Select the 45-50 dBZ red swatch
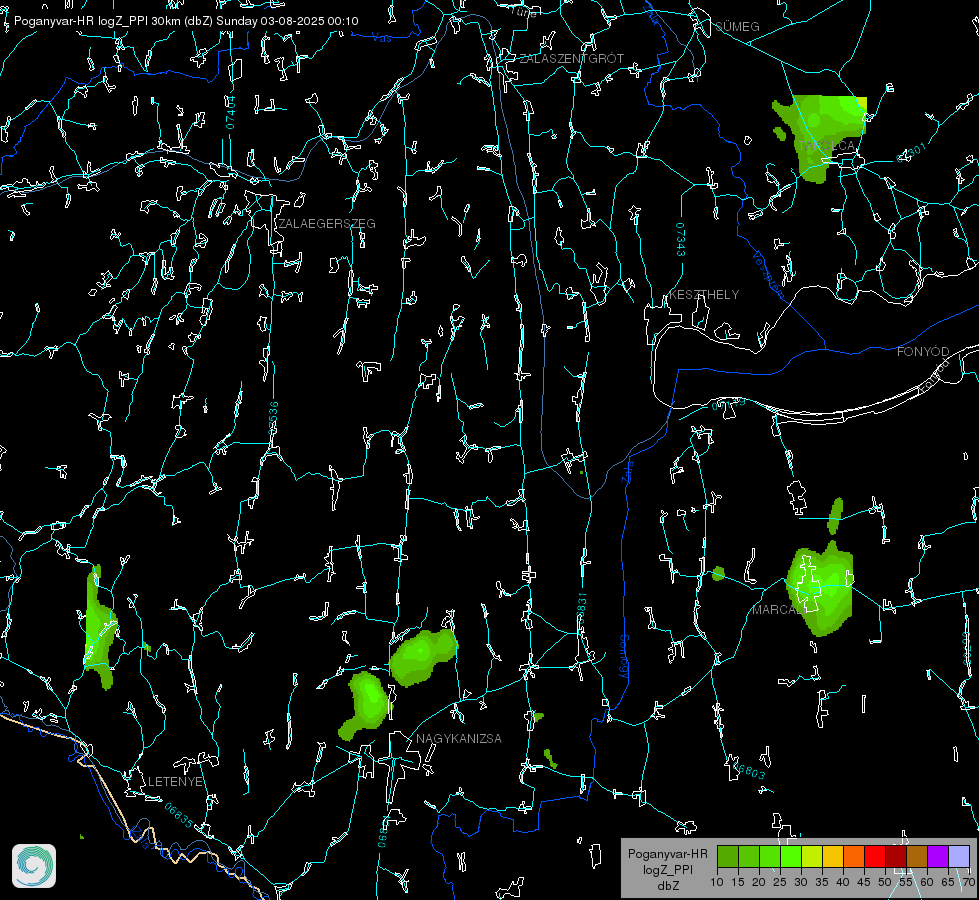This screenshot has width=979, height=900. tap(875, 856)
